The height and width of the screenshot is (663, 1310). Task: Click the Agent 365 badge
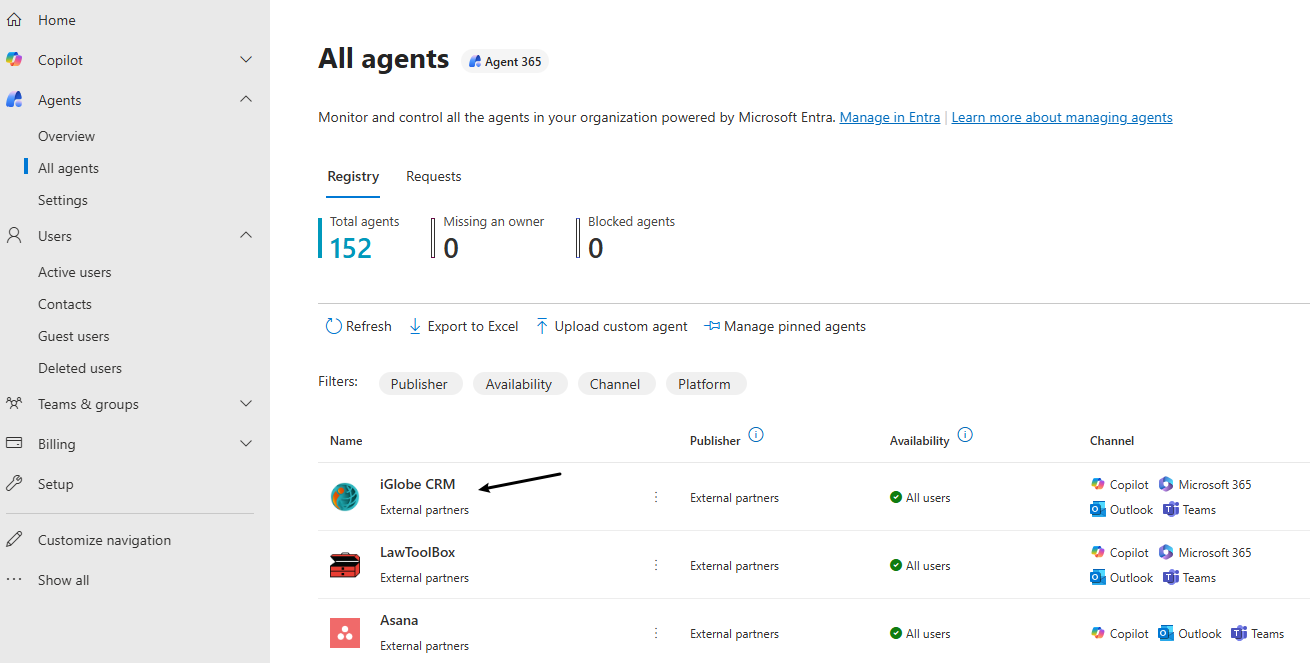pos(505,61)
